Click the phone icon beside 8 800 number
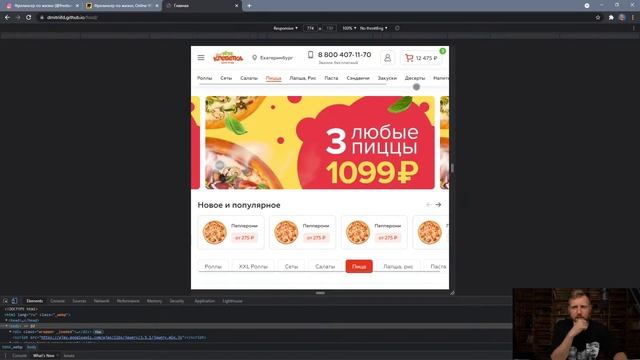640x360 pixels. coord(310,55)
